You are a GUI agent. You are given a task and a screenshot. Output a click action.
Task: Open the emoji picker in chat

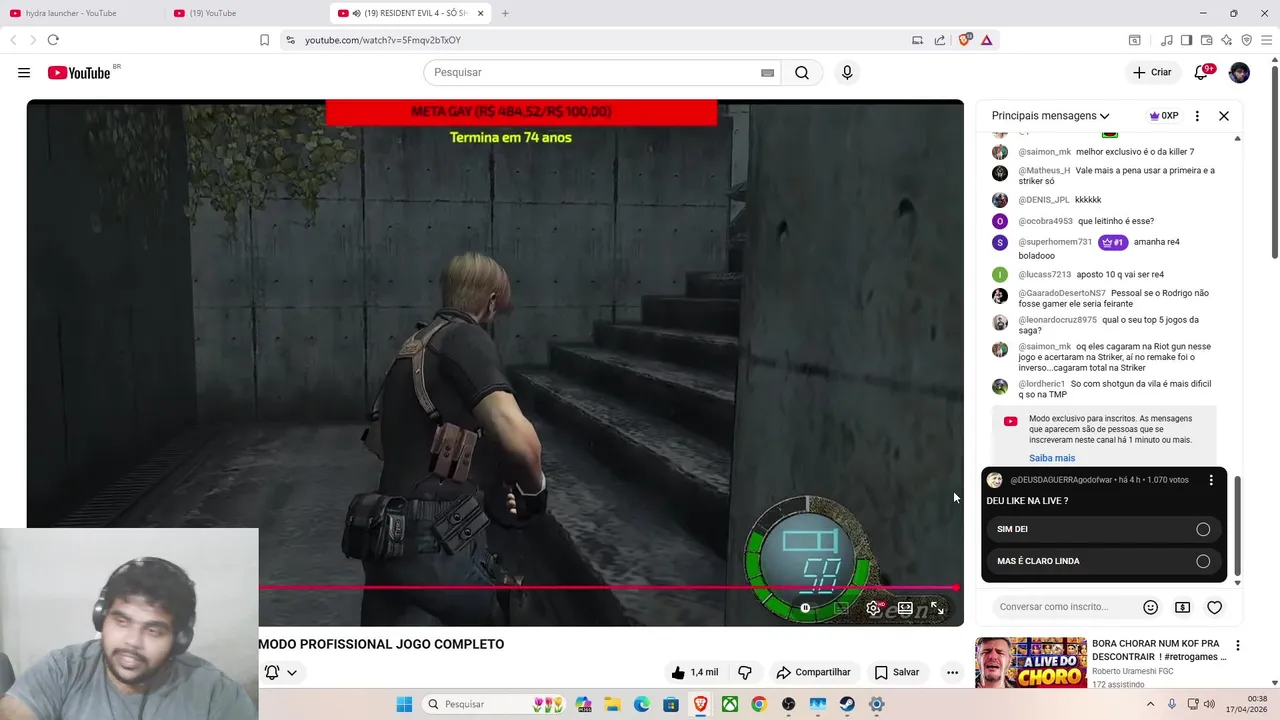coord(1151,607)
